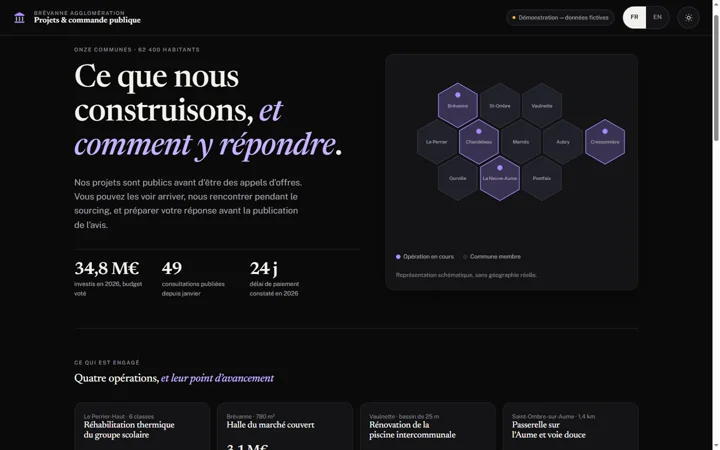Select the Mamils hexagon
This screenshot has width=720, height=450.
click(521, 141)
